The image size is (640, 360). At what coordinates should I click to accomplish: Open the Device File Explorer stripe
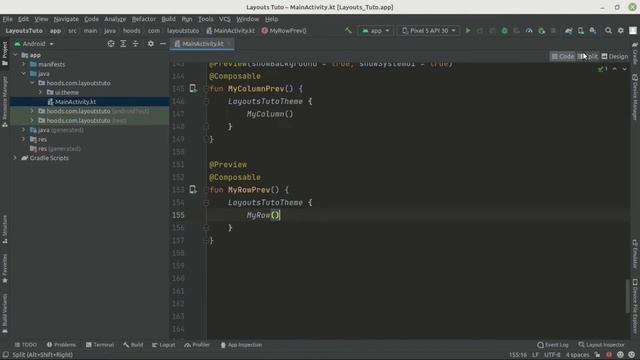coord(635,306)
